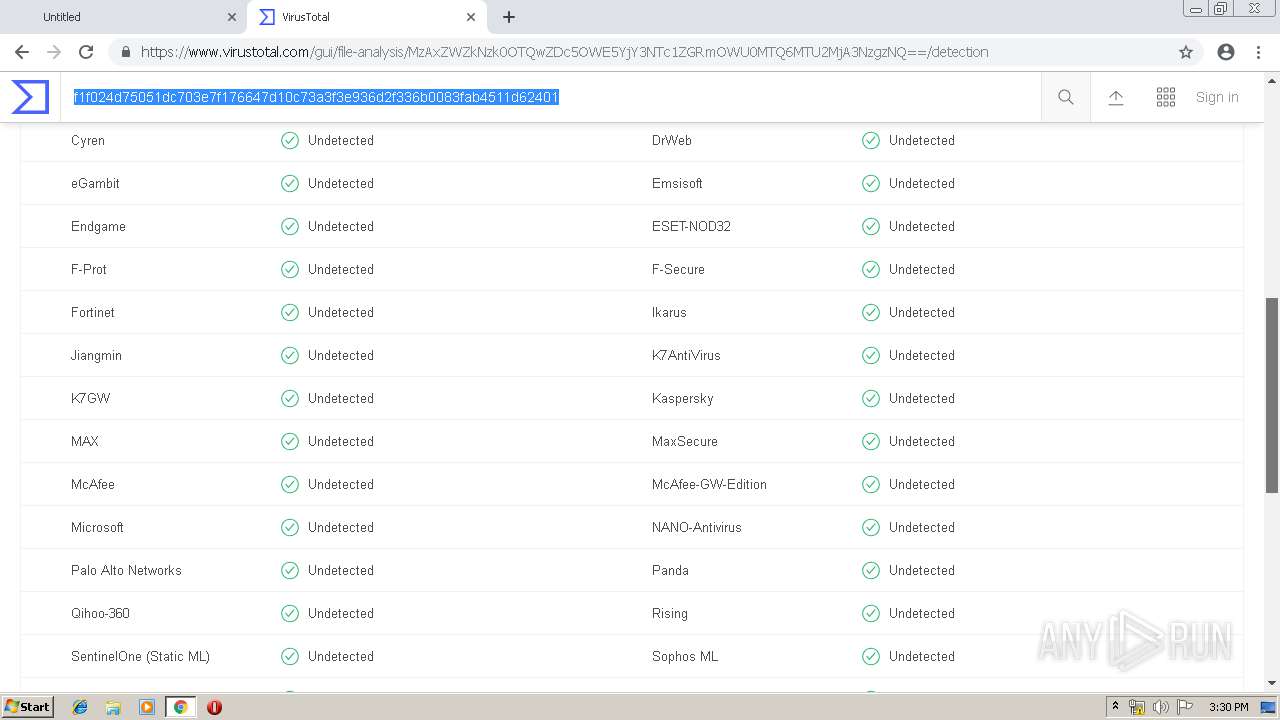Viewport: 1280px width, 720px height.
Task: Bookmark this page with the star icon
Action: click(x=1186, y=52)
